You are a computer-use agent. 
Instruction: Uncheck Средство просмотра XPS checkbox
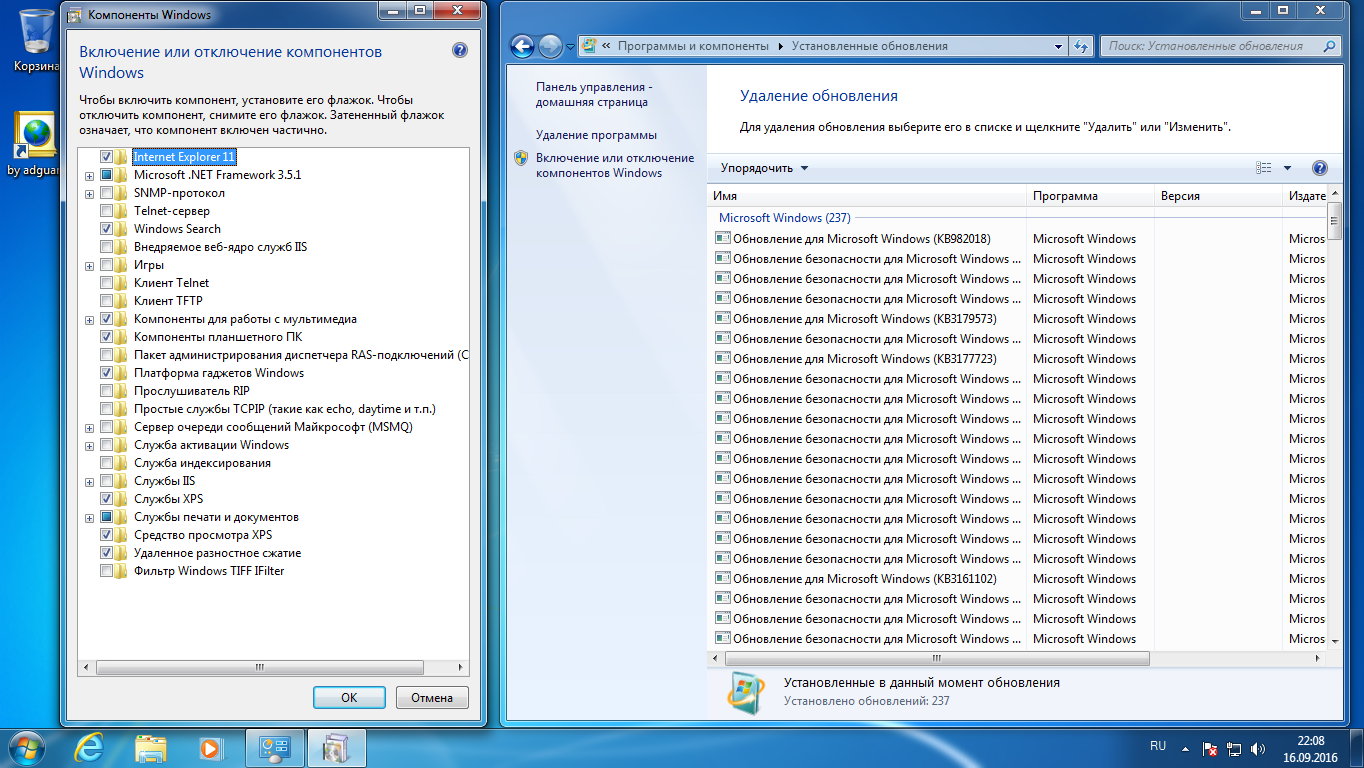click(x=106, y=535)
